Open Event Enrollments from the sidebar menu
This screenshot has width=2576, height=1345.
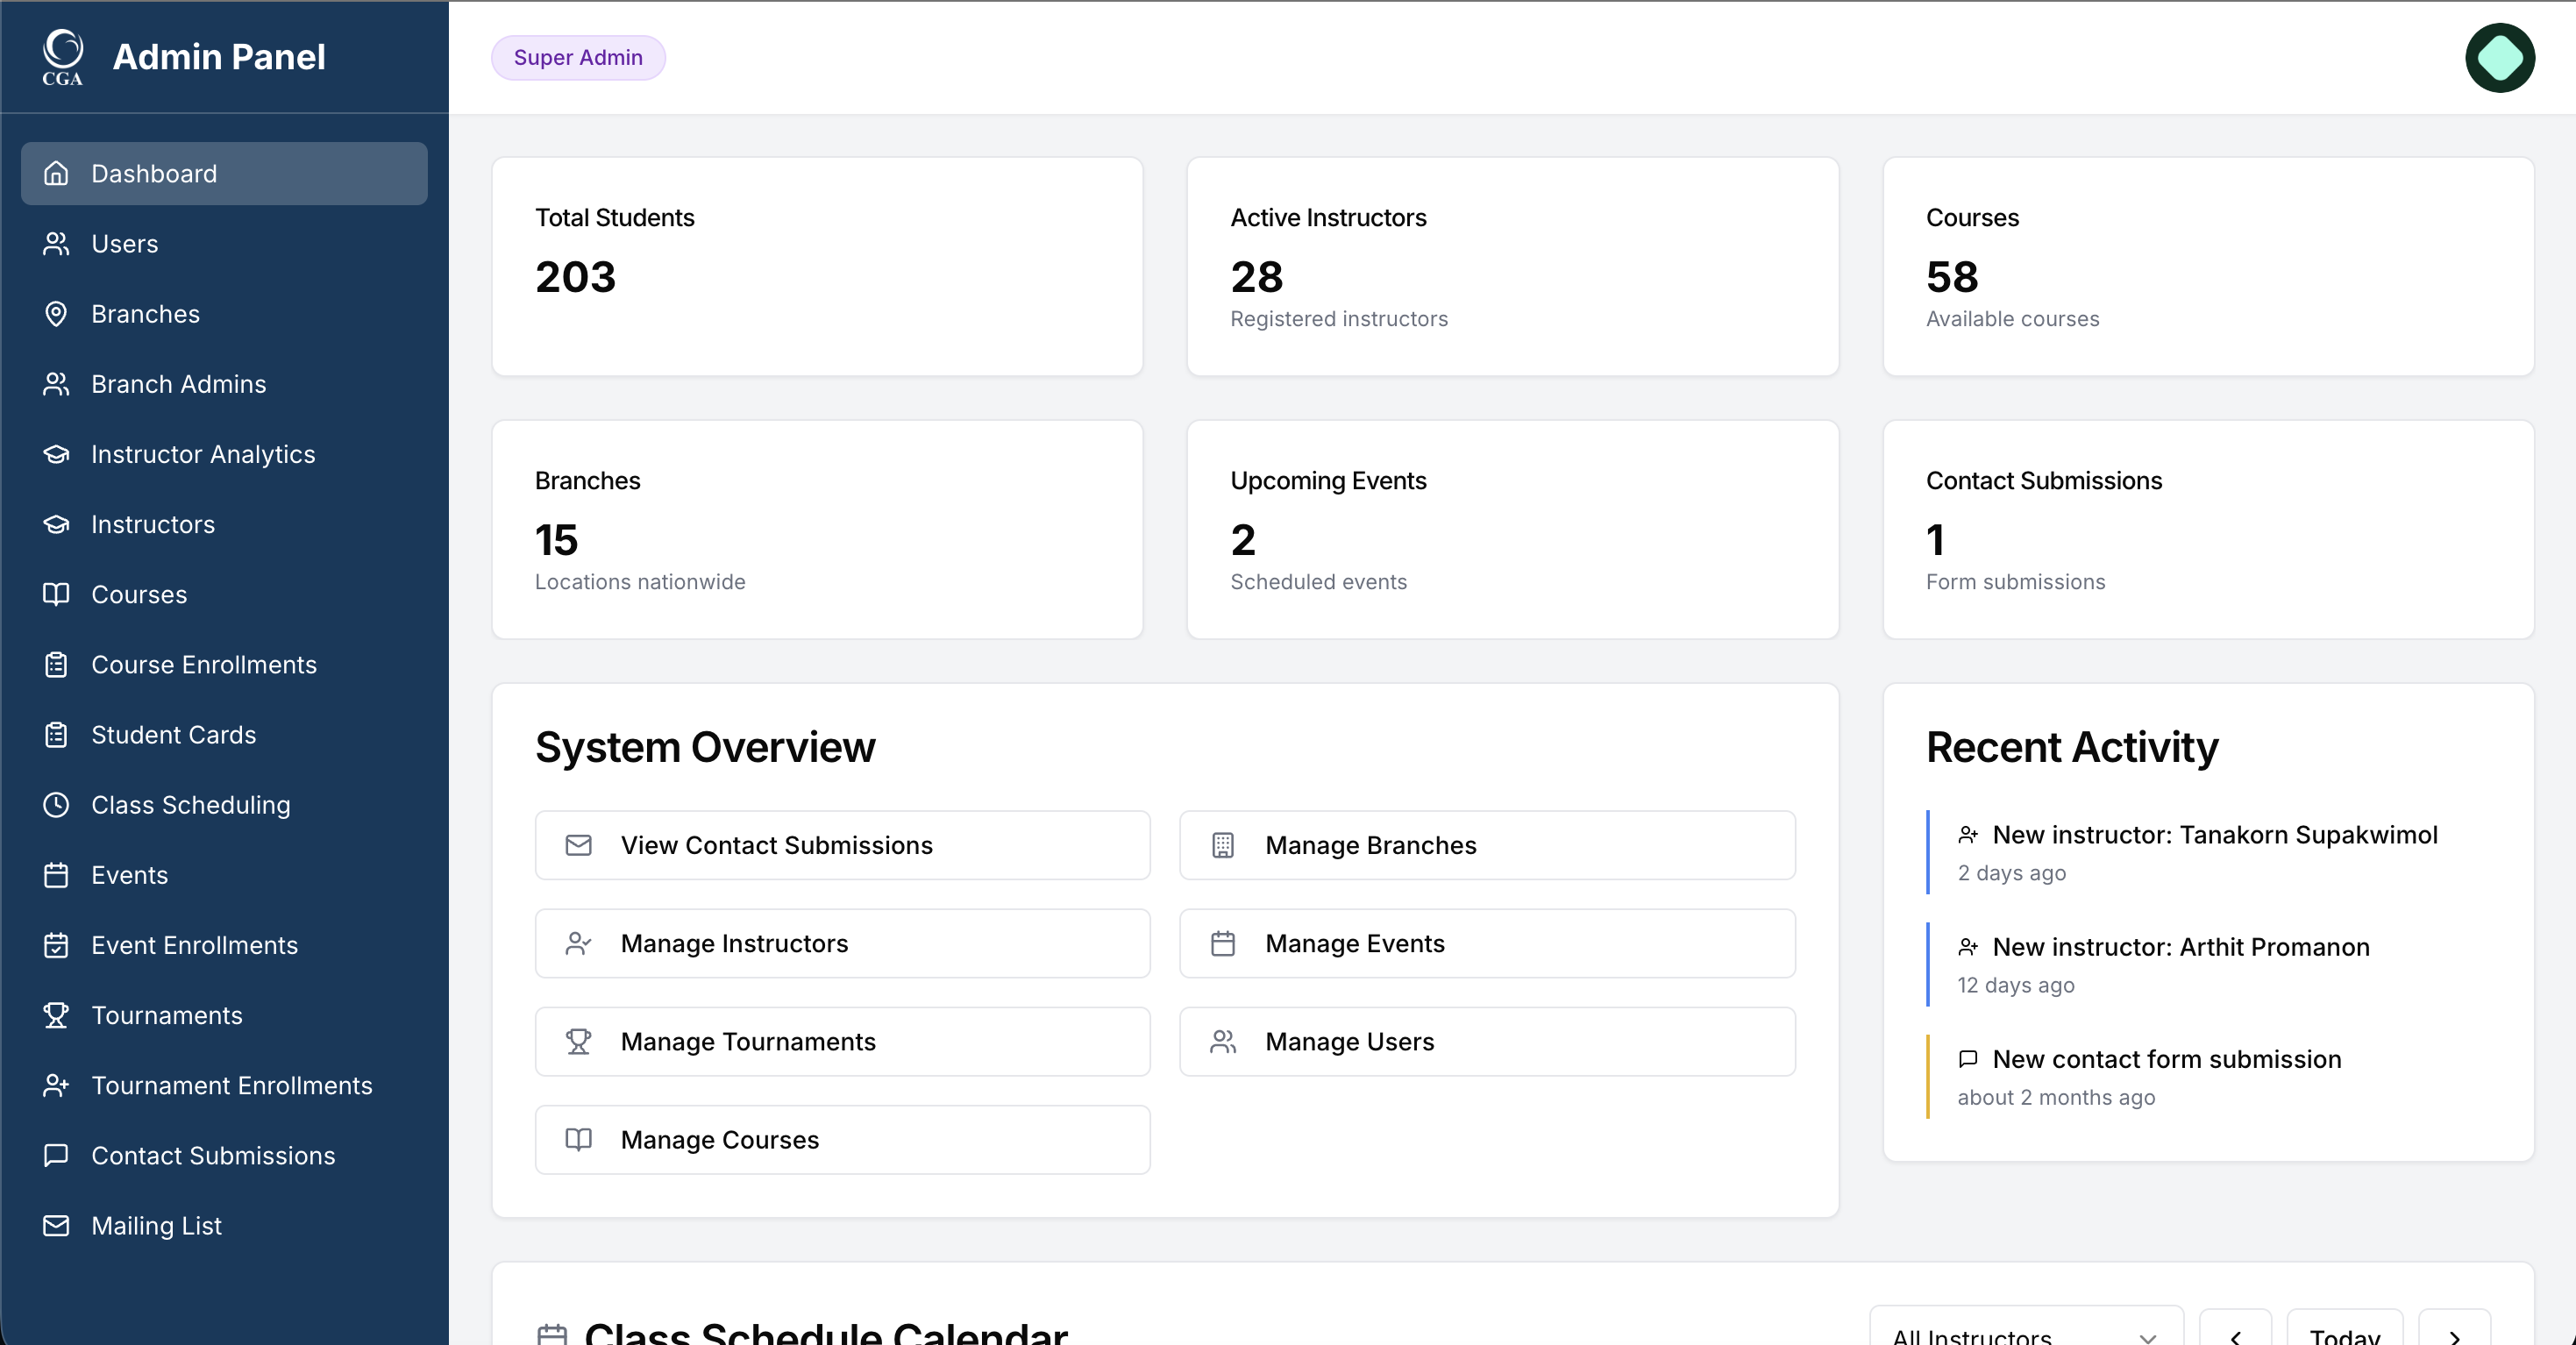pyautogui.click(x=195, y=945)
